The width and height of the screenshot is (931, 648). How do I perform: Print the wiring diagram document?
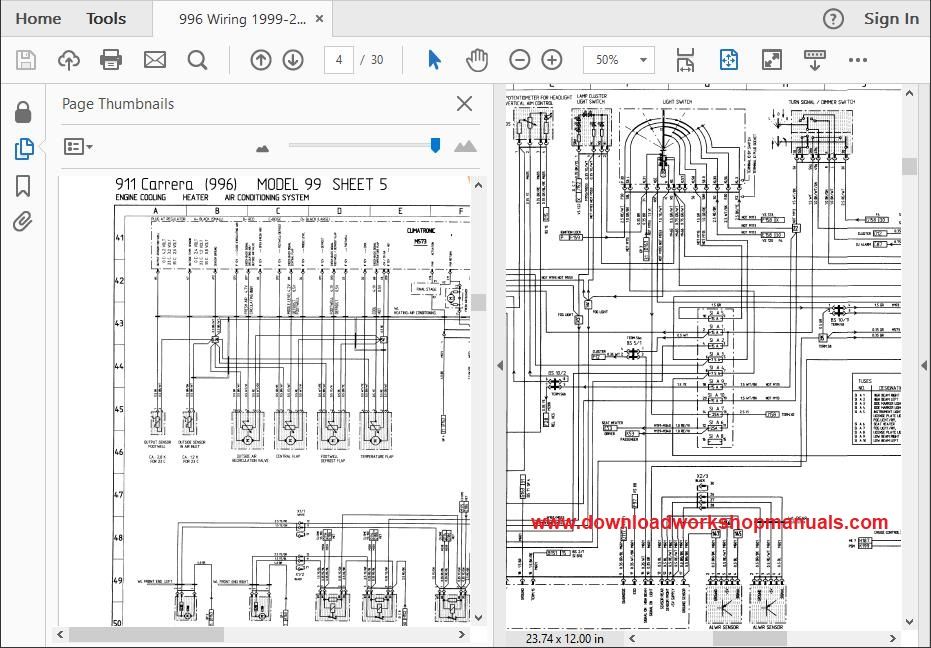tap(111, 60)
